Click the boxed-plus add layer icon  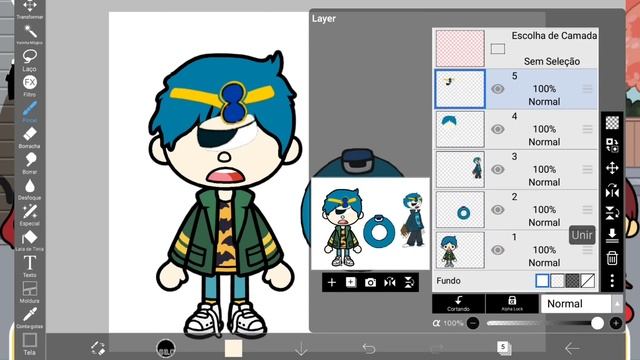351,282
